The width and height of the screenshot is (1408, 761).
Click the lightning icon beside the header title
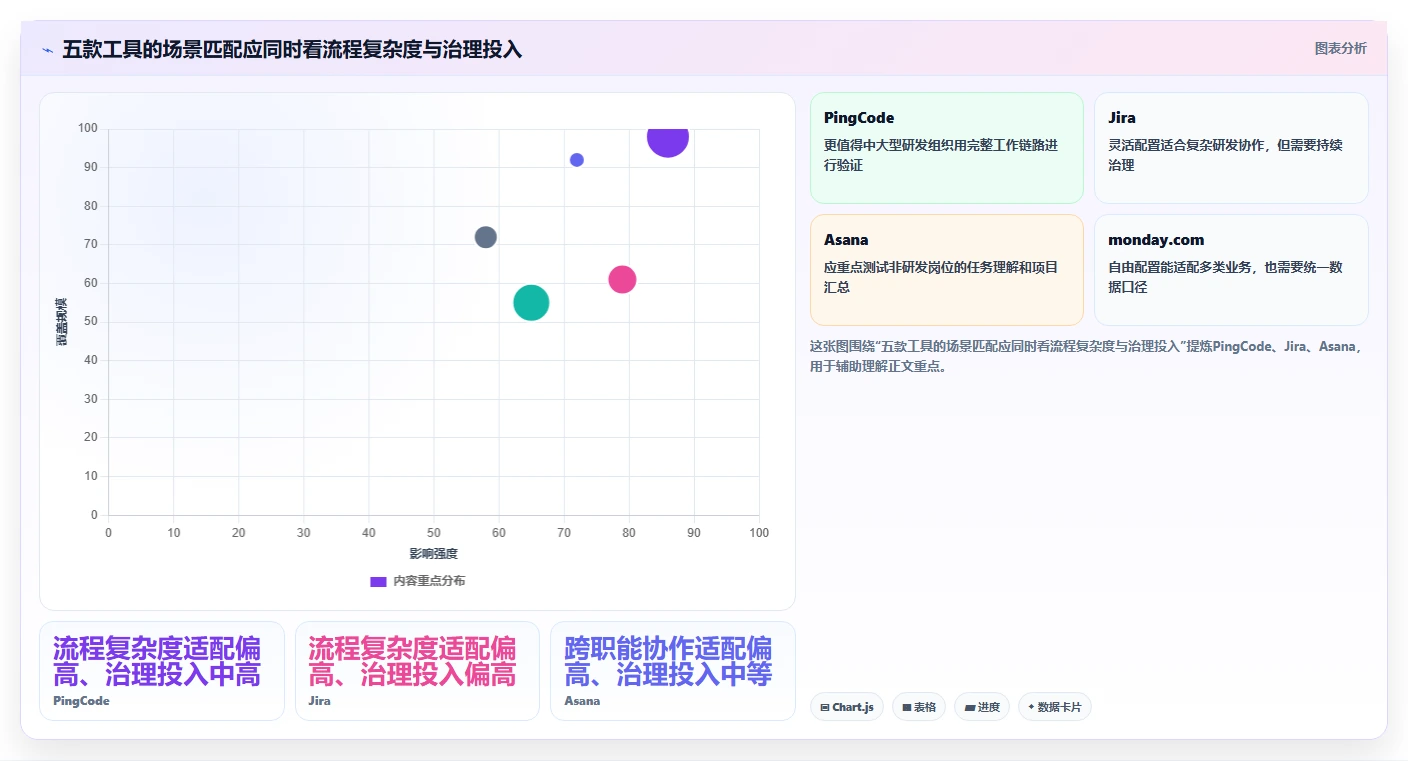tap(47, 50)
